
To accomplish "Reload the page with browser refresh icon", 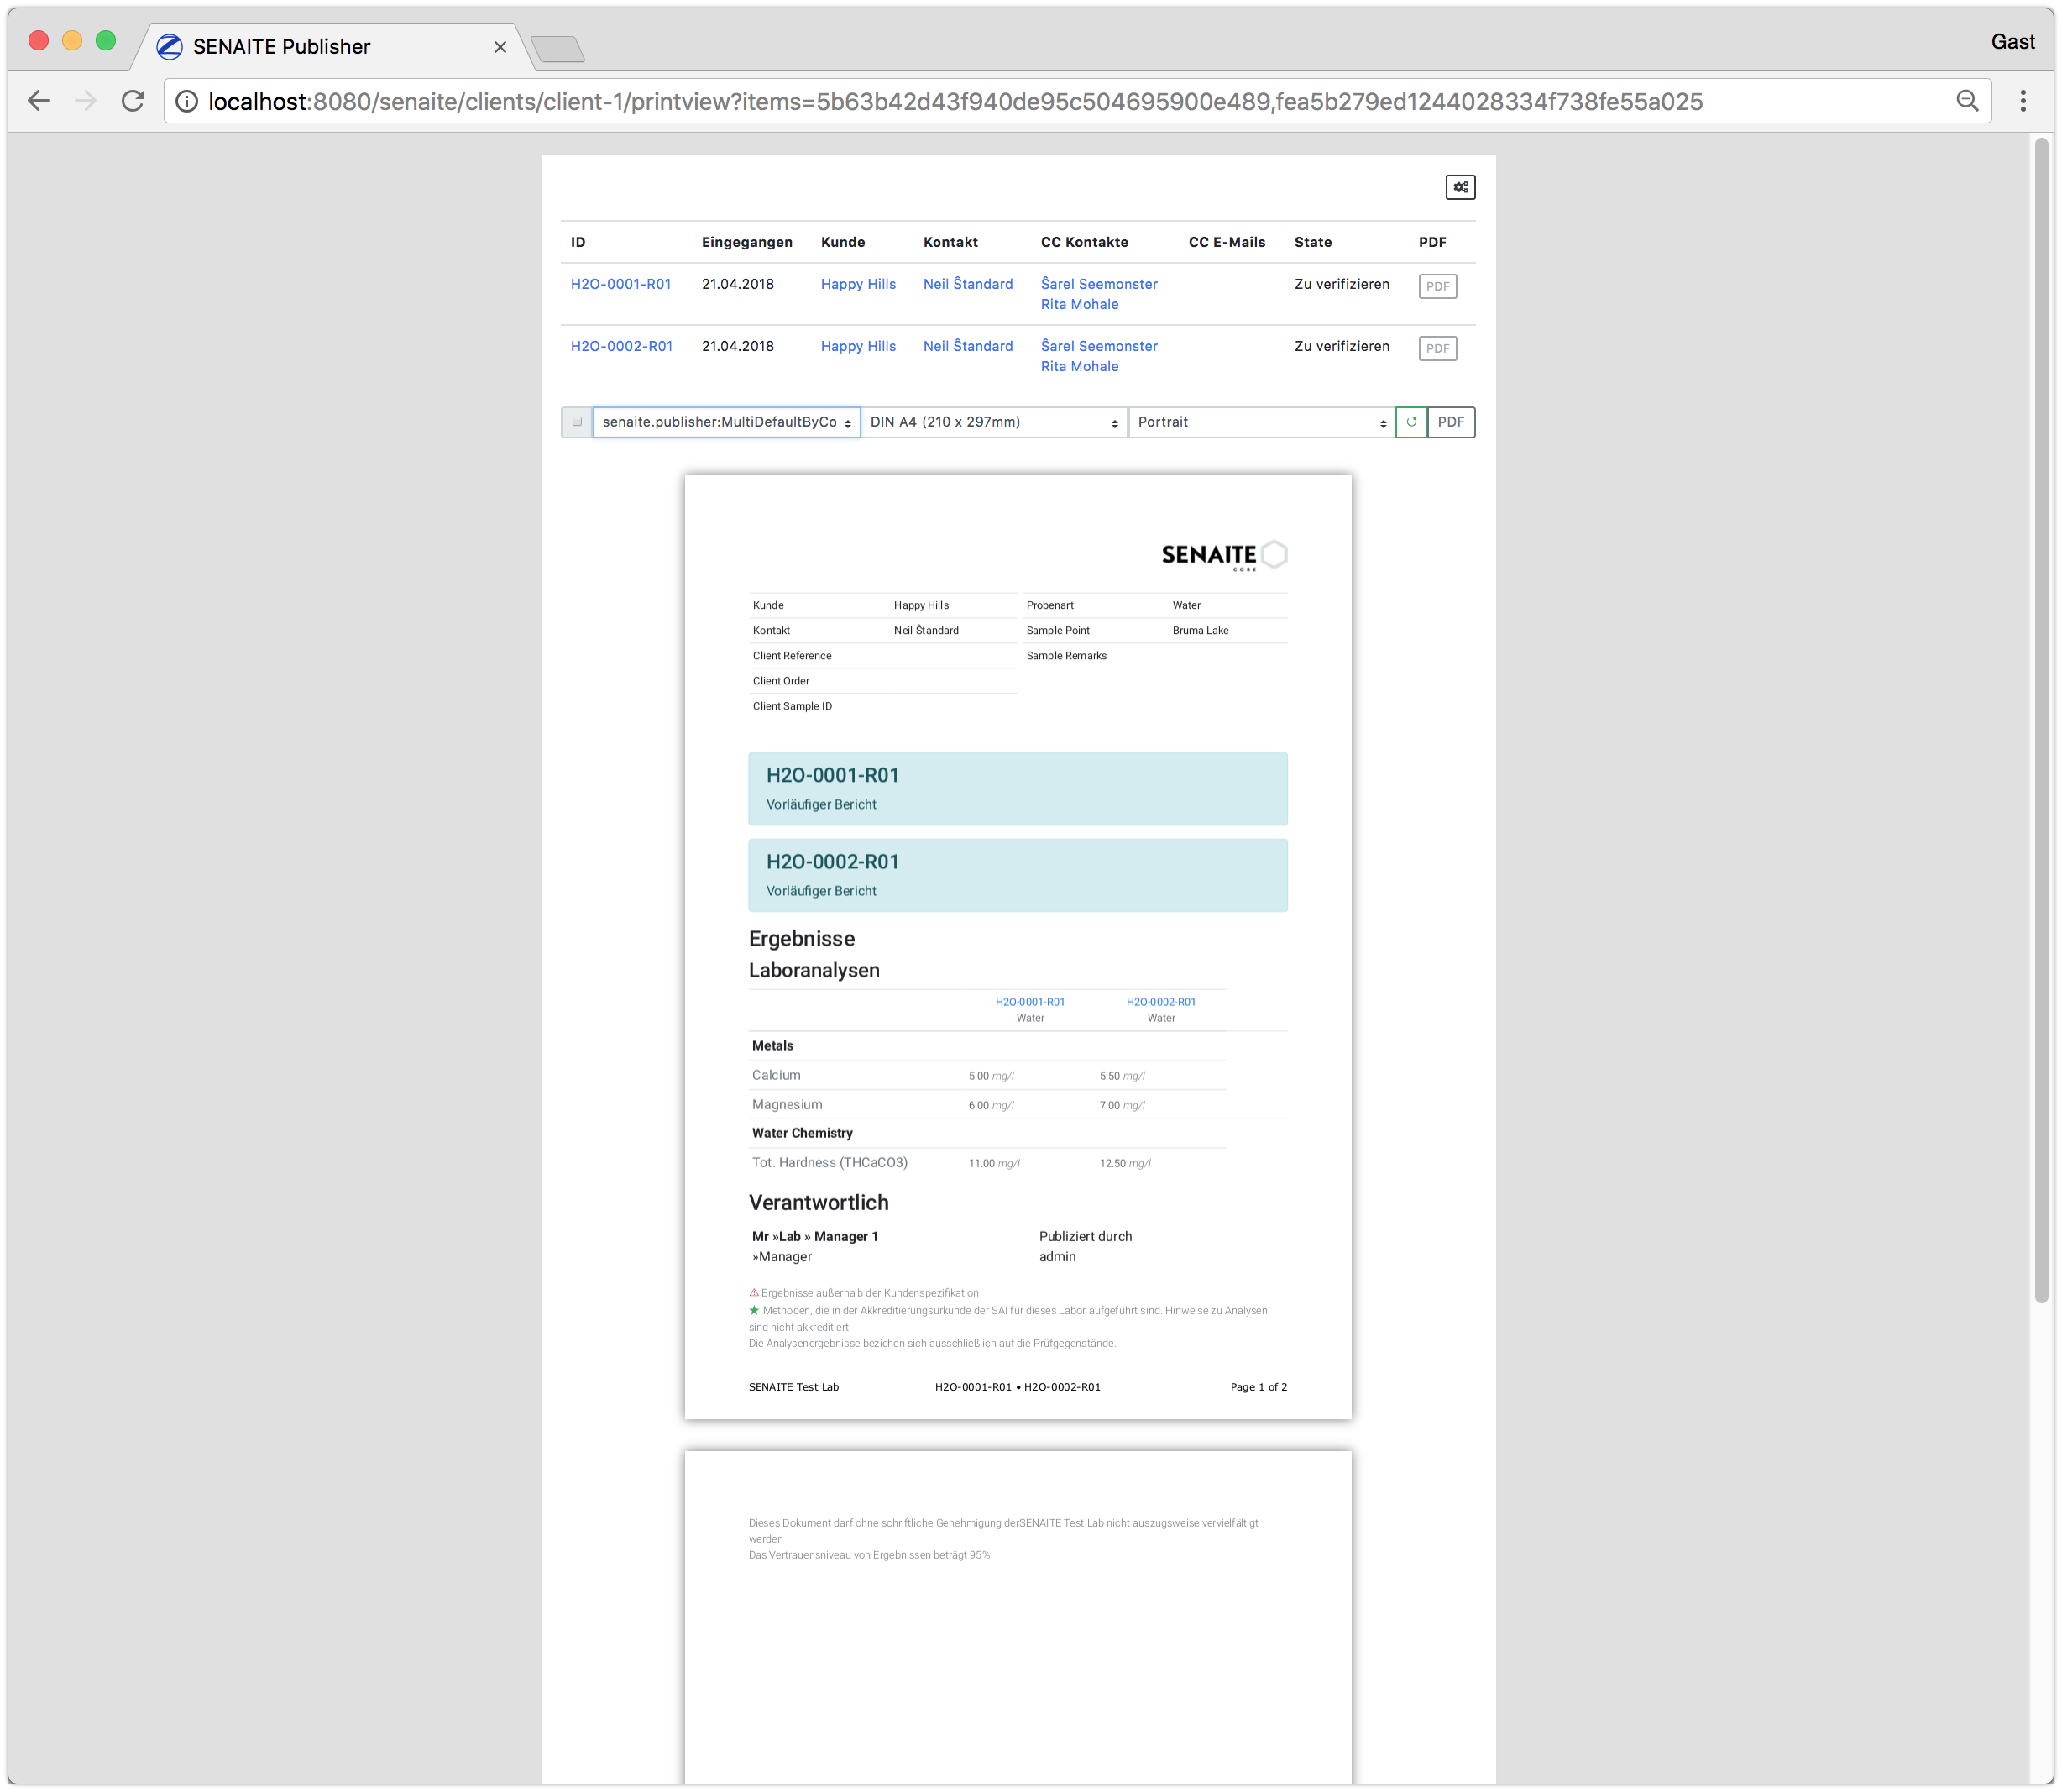I will pyautogui.click(x=133, y=101).
